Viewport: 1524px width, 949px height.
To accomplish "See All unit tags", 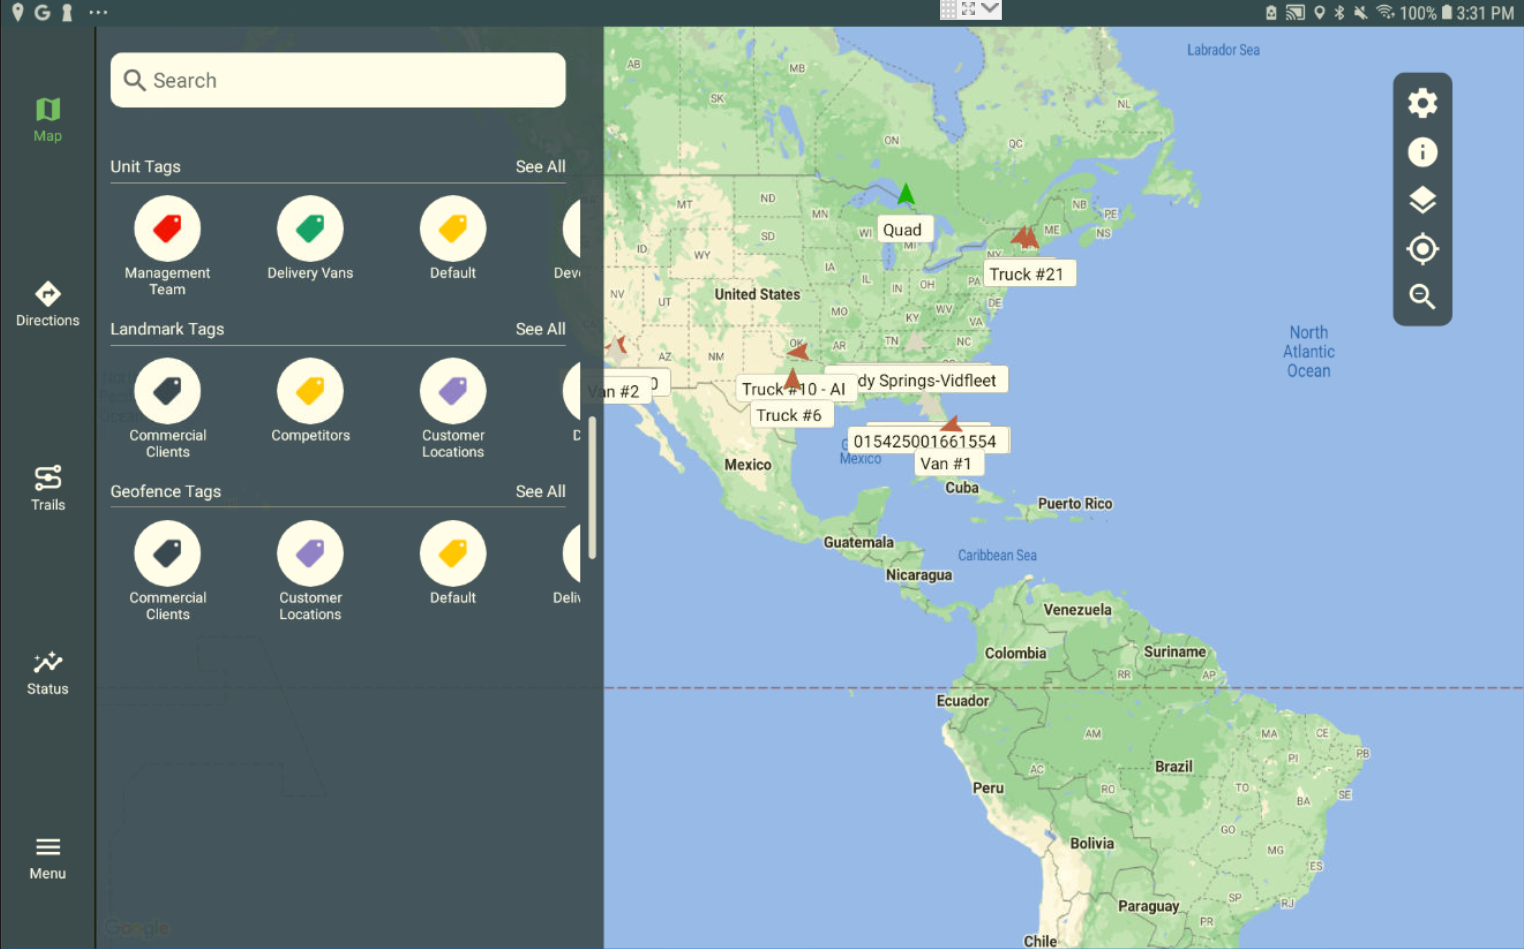I will click(x=540, y=166).
